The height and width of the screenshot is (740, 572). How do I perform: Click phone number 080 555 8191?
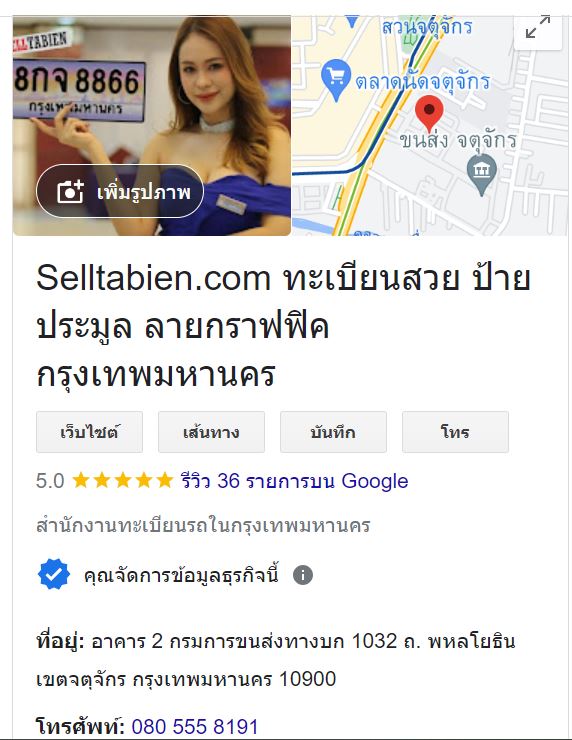coord(195,727)
